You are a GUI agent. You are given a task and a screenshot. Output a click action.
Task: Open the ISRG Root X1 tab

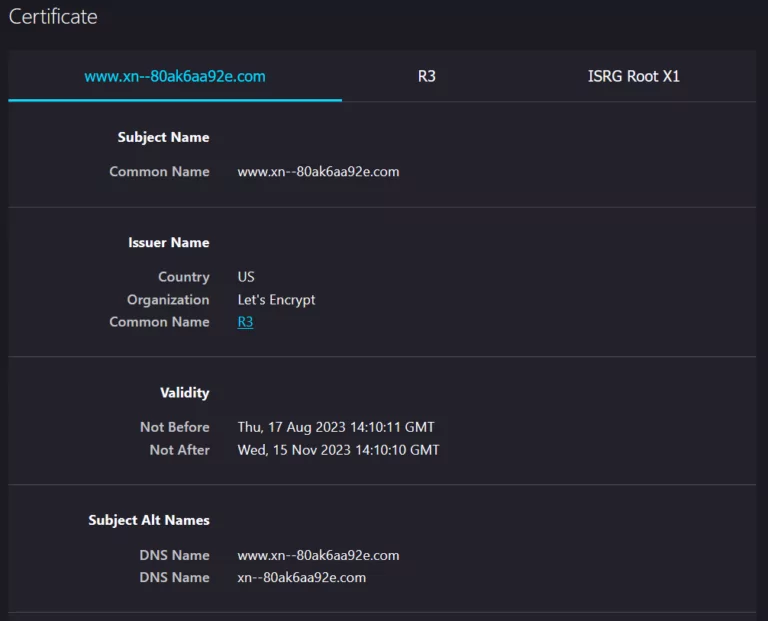[633, 76]
